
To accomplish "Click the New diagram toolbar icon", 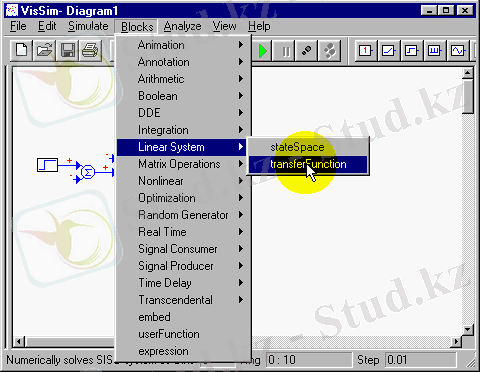I will point(22,51).
